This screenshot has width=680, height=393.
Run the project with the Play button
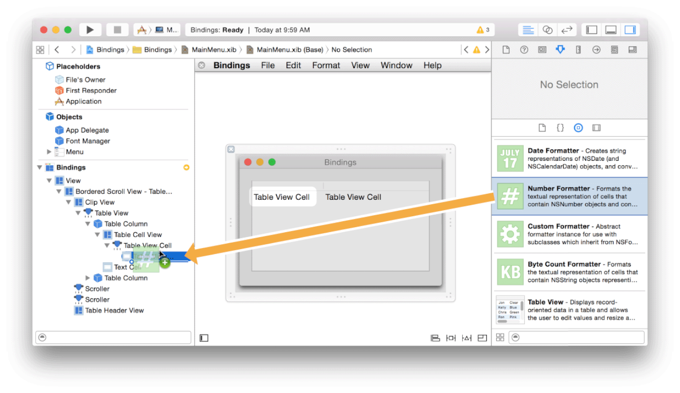(90, 29)
